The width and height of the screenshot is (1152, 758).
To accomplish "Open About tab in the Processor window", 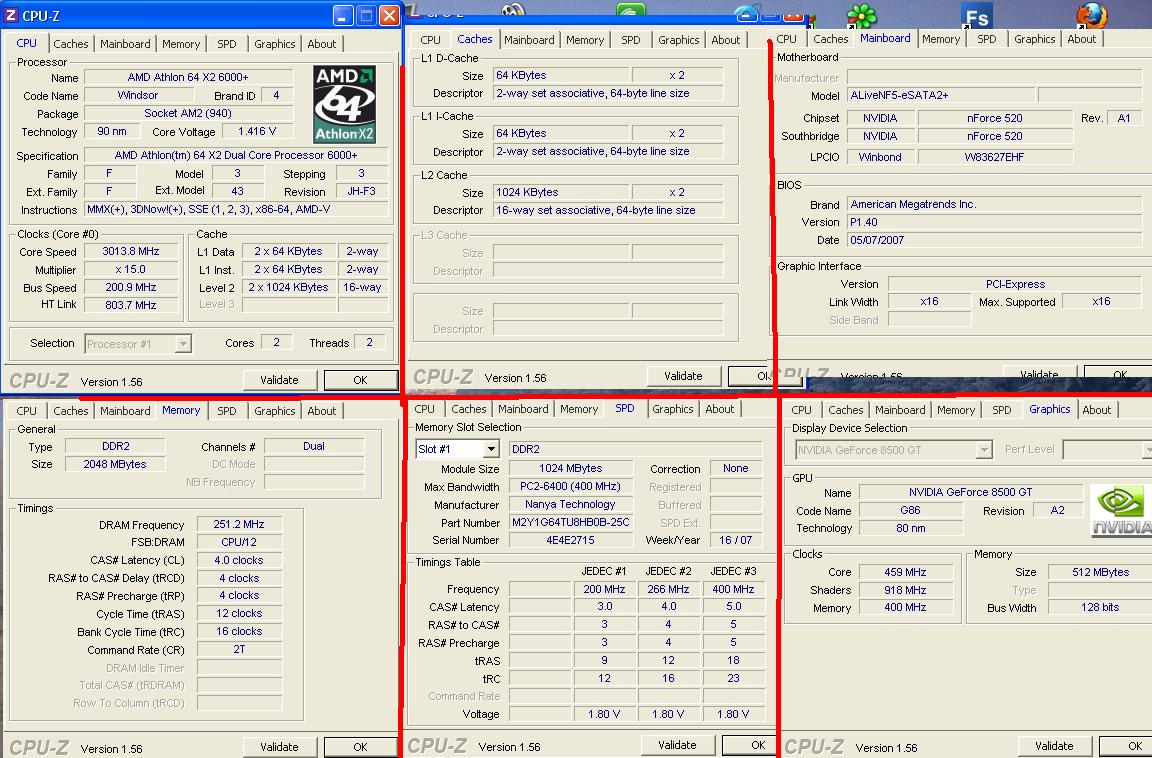I will point(322,44).
